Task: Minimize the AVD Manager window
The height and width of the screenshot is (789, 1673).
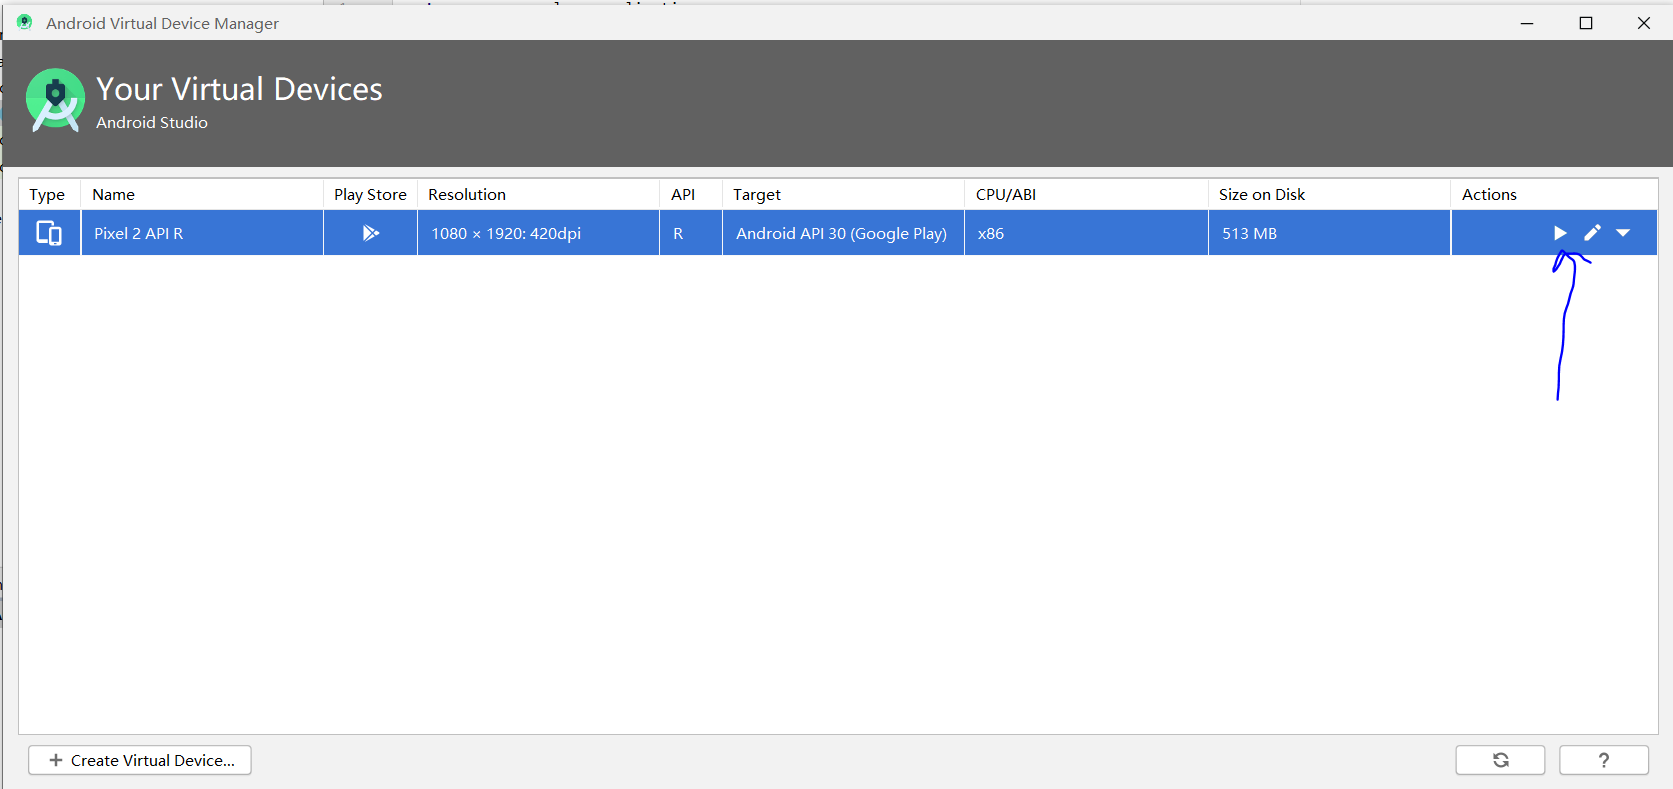Action: pyautogui.click(x=1527, y=23)
